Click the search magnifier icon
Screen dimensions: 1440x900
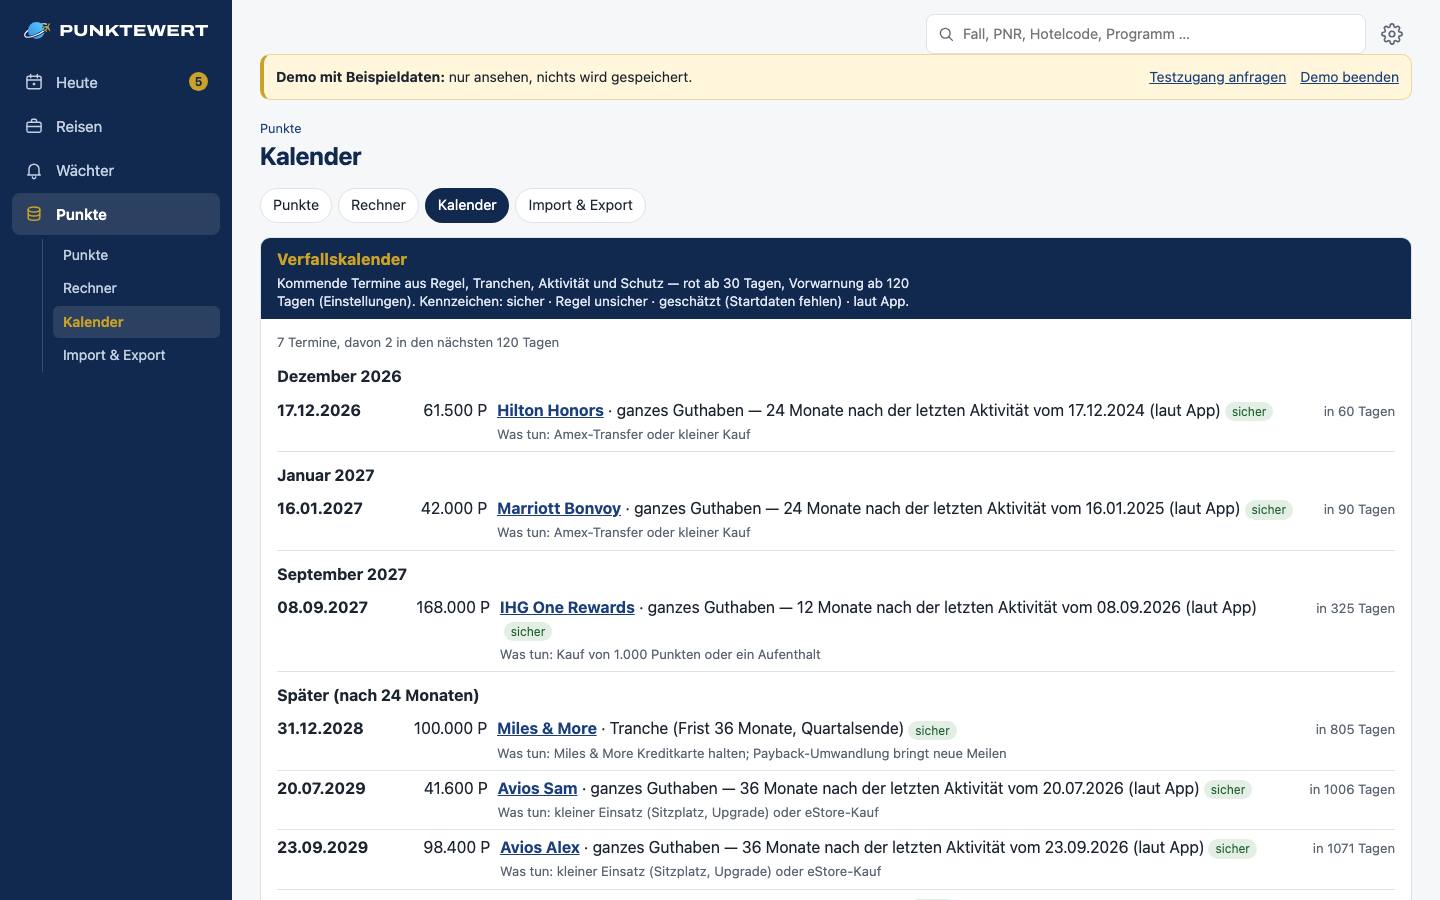(x=946, y=34)
